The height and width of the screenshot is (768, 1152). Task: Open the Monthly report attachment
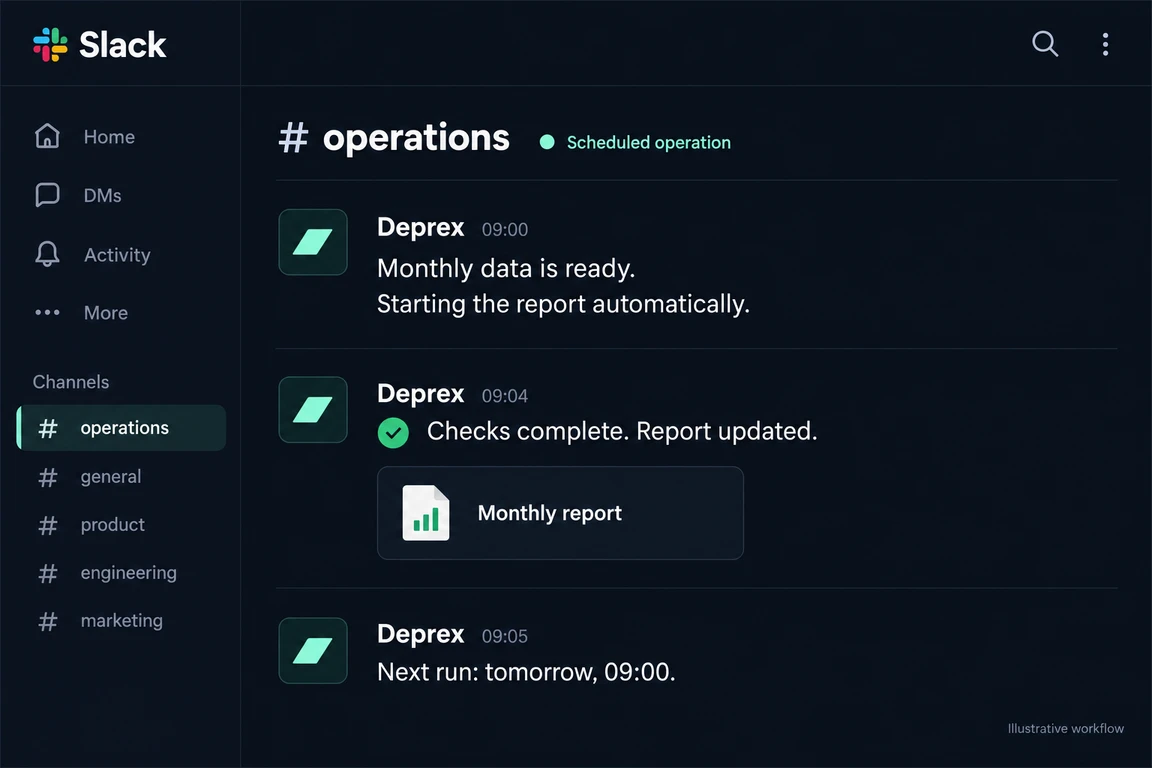coord(561,513)
